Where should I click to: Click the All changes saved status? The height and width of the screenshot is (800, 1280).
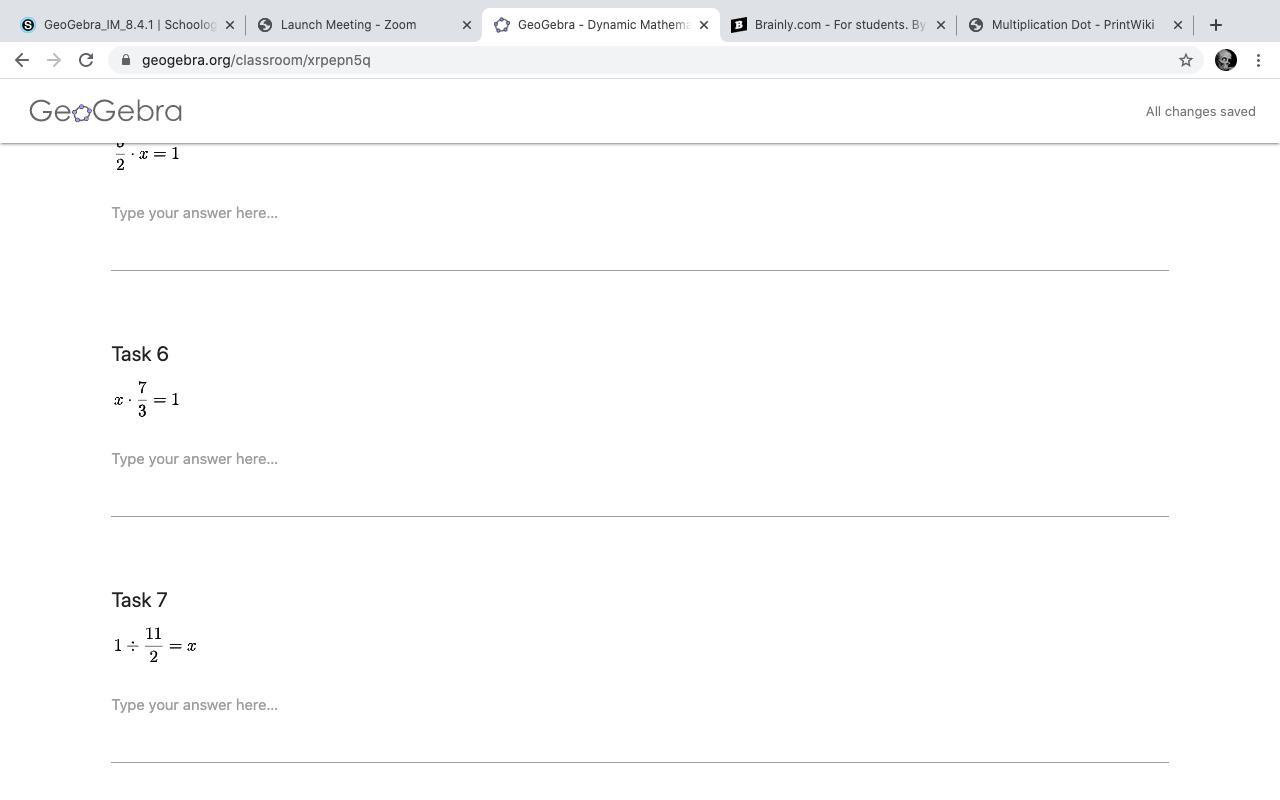pyautogui.click(x=1200, y=111)
